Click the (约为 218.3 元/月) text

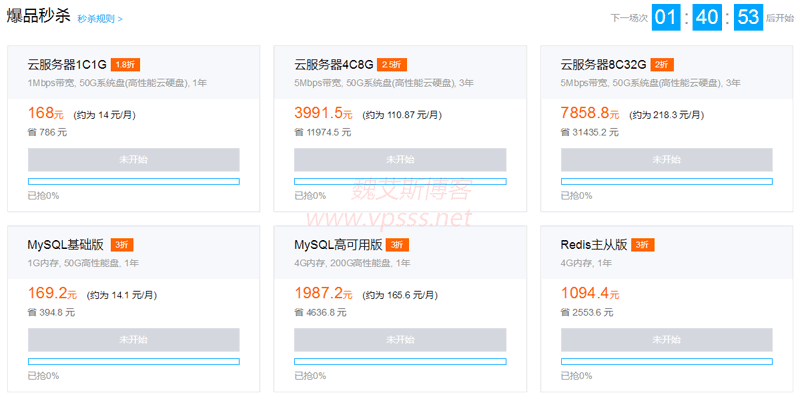click(x=666, y=115)
